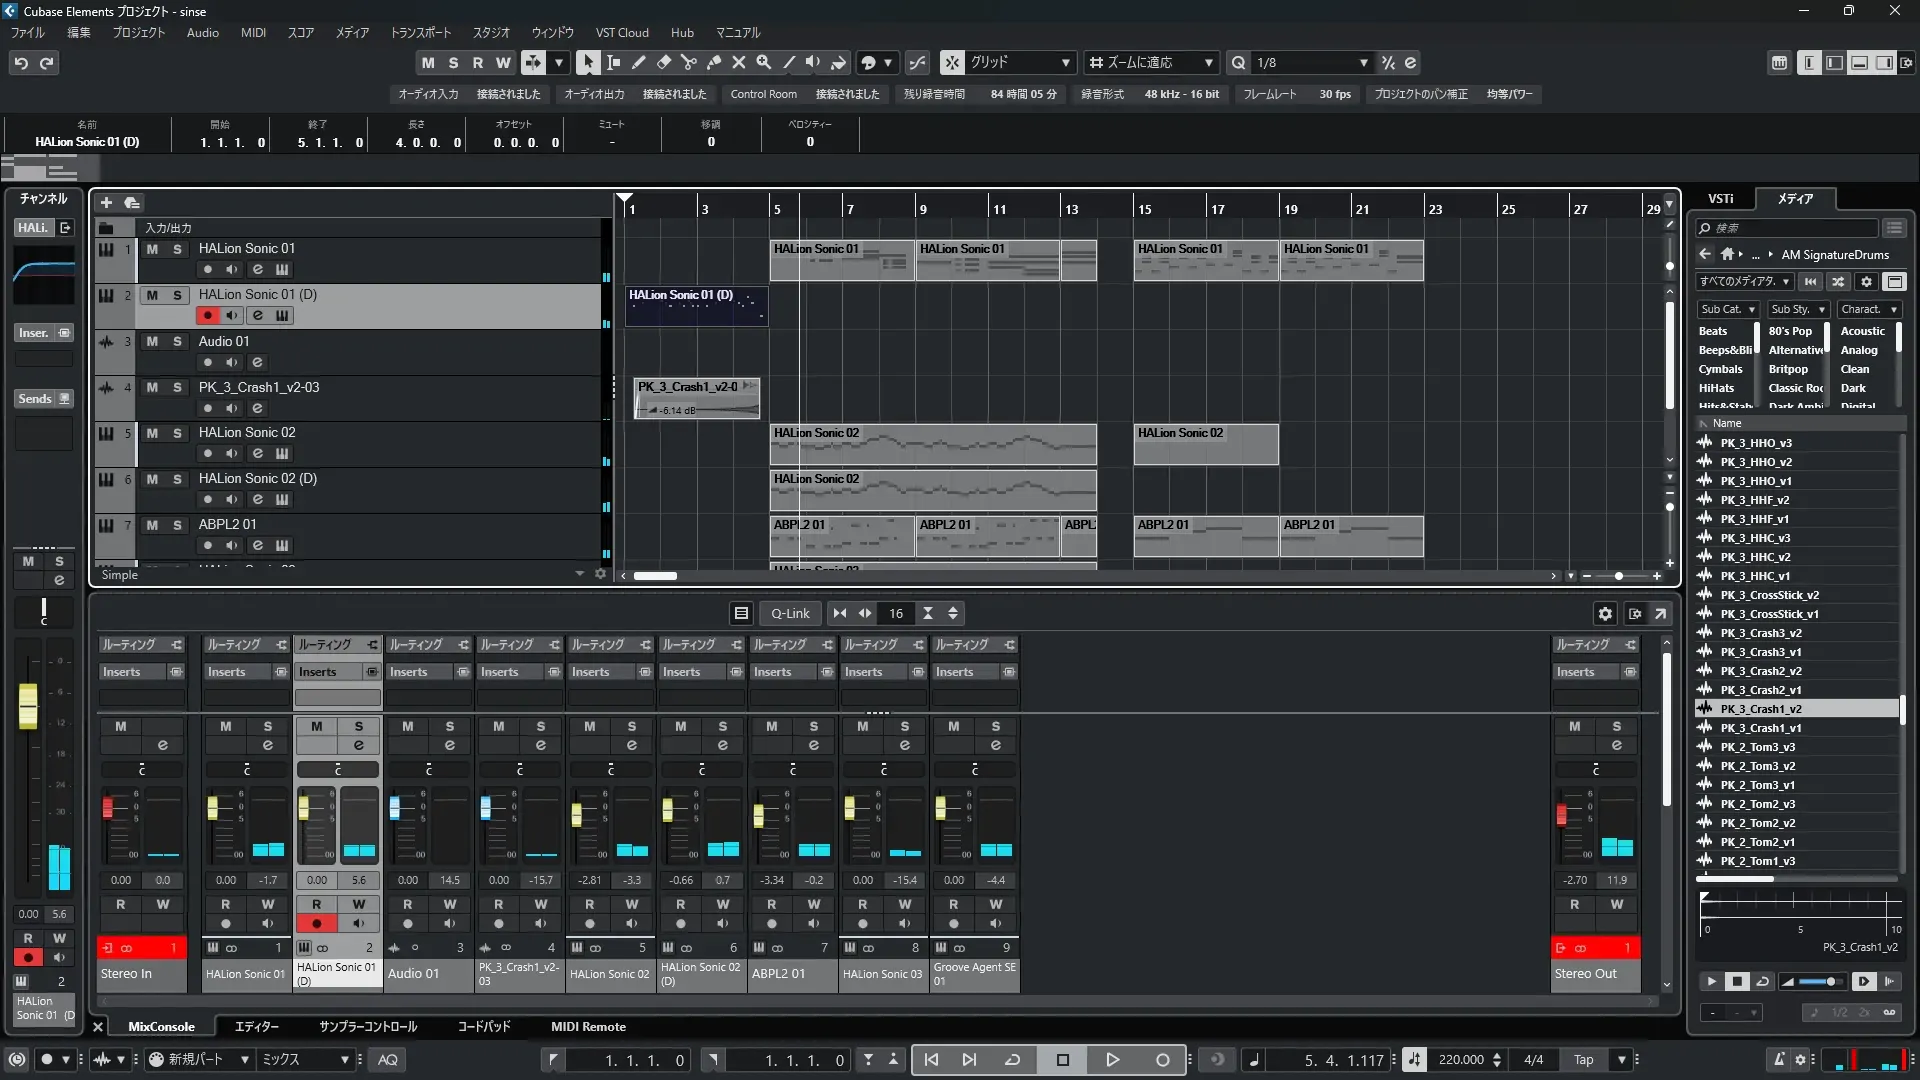Select the Mute X tool
Viewport: 1920px width, 1080px height.
pos(738,62)
